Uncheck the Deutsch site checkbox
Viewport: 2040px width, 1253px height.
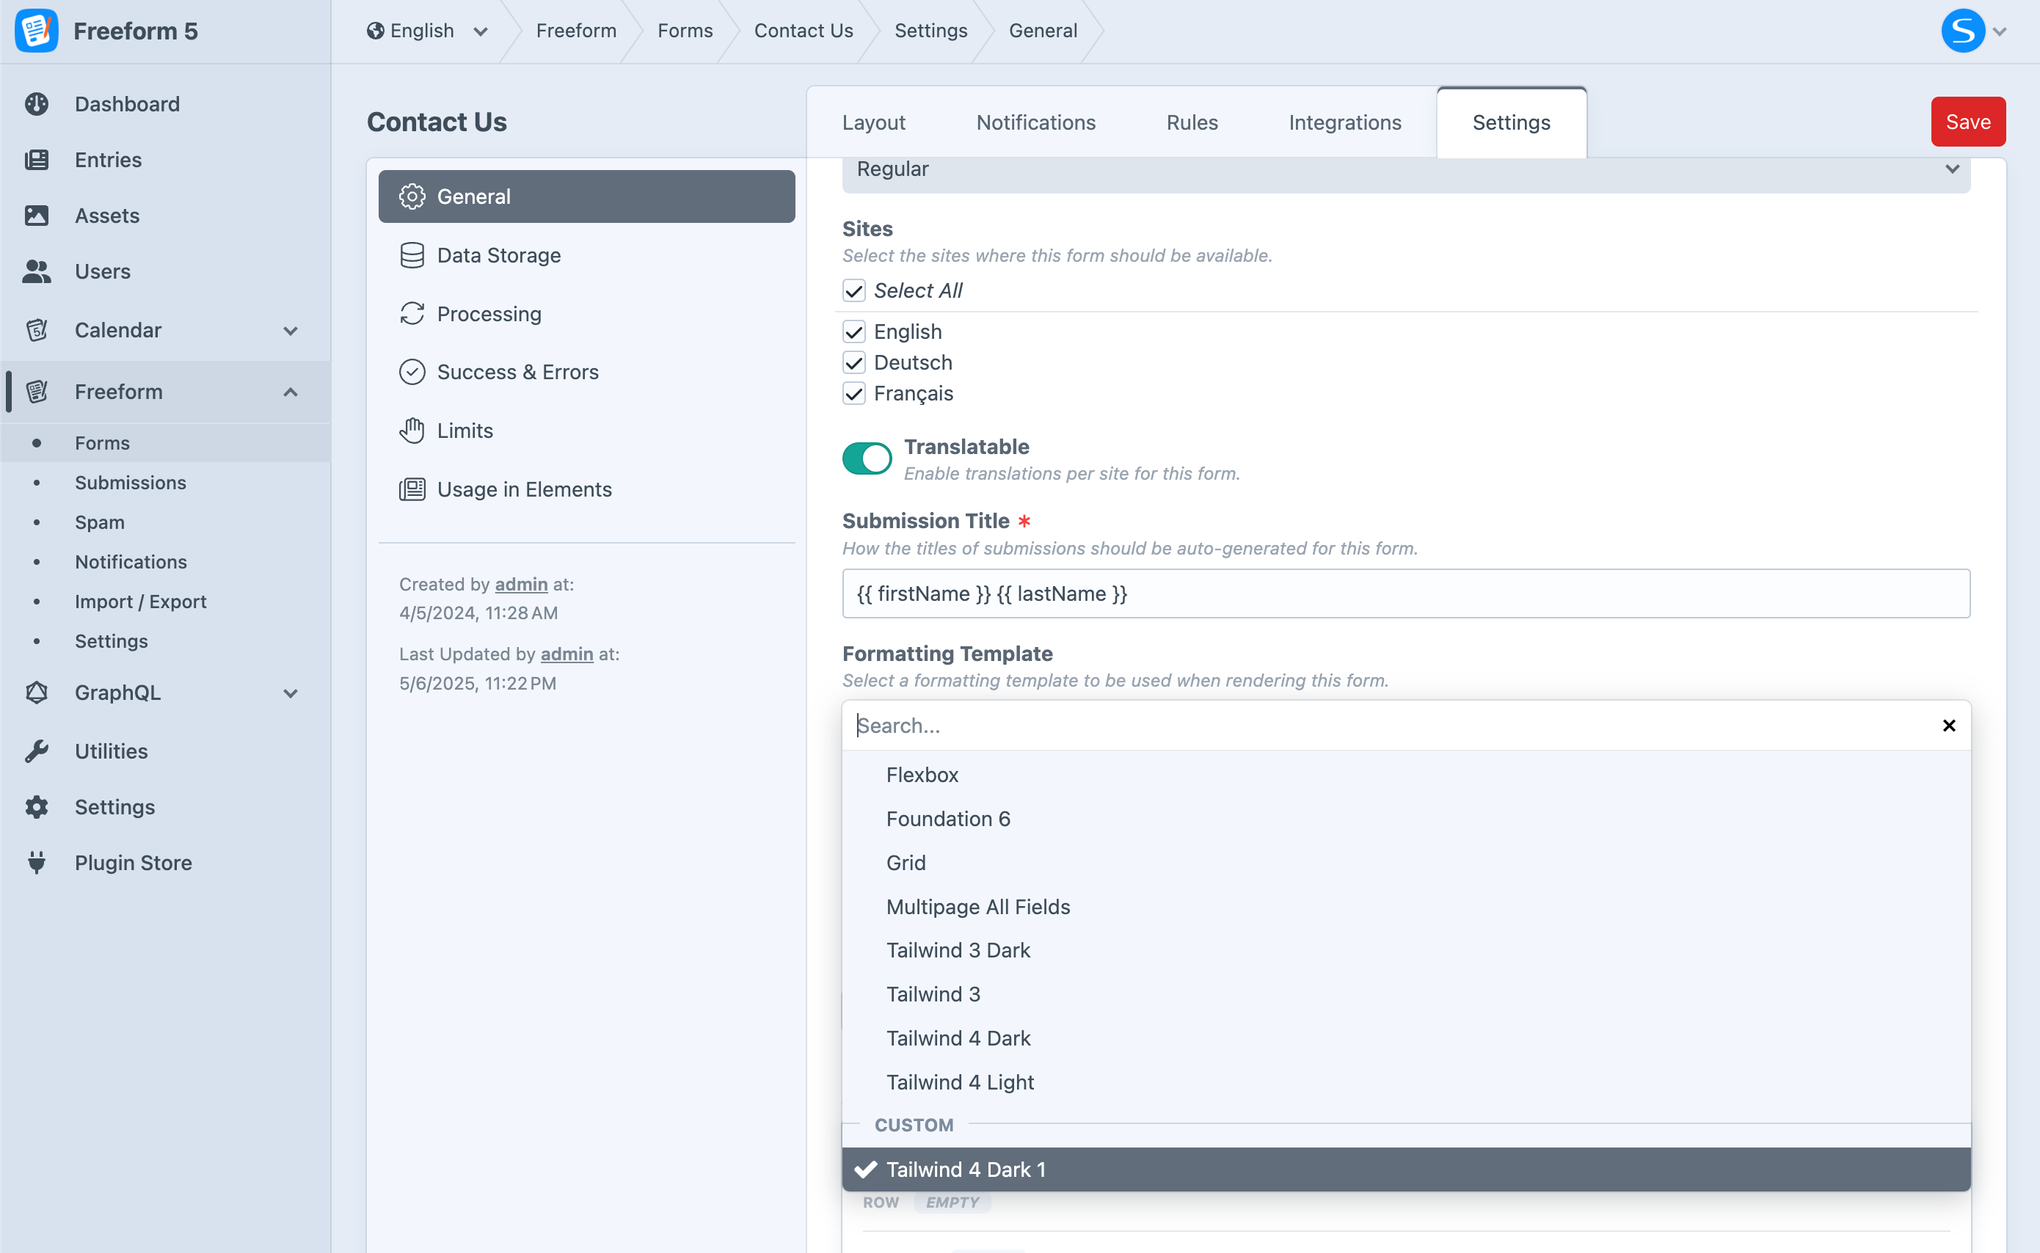click(854, 362)
